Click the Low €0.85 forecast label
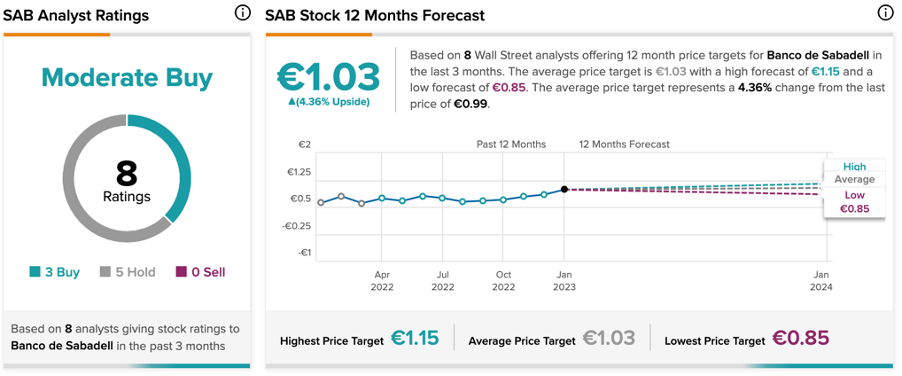Image resolution: width=902 pixels, height=376 pixels. pos(854,202)
